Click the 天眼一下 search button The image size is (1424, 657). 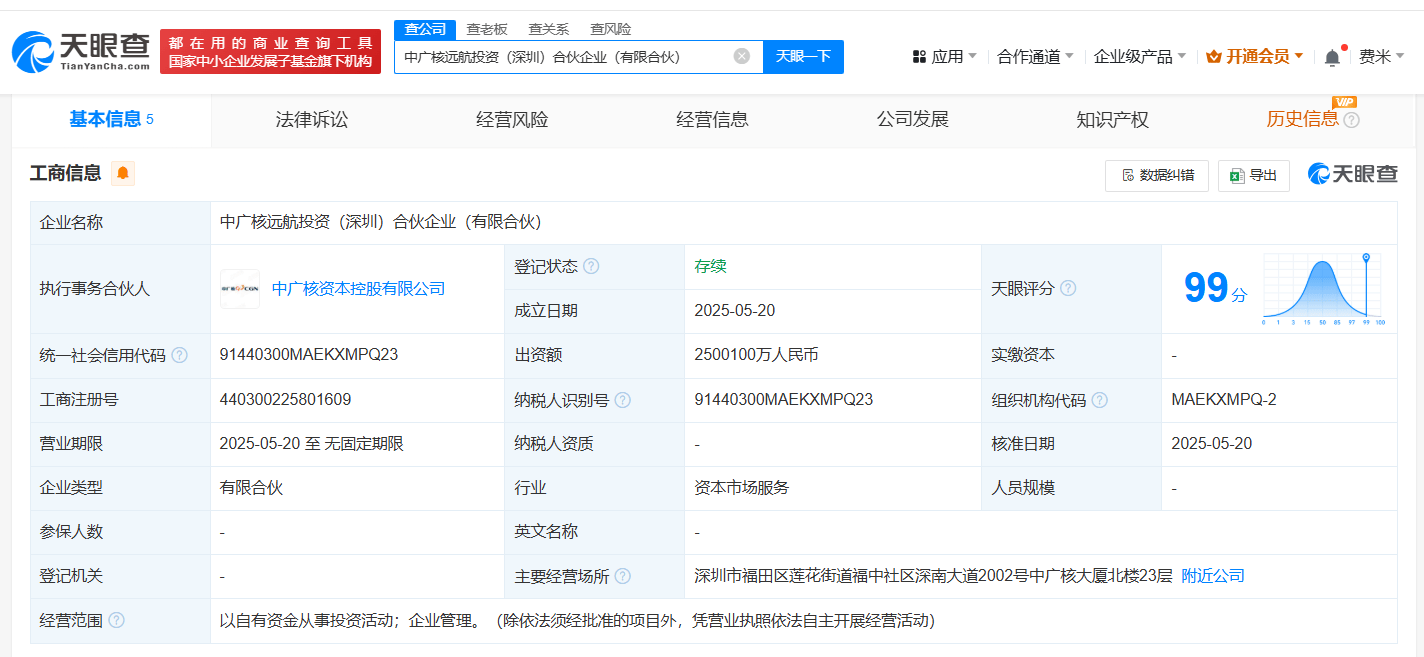pos(803,56)
